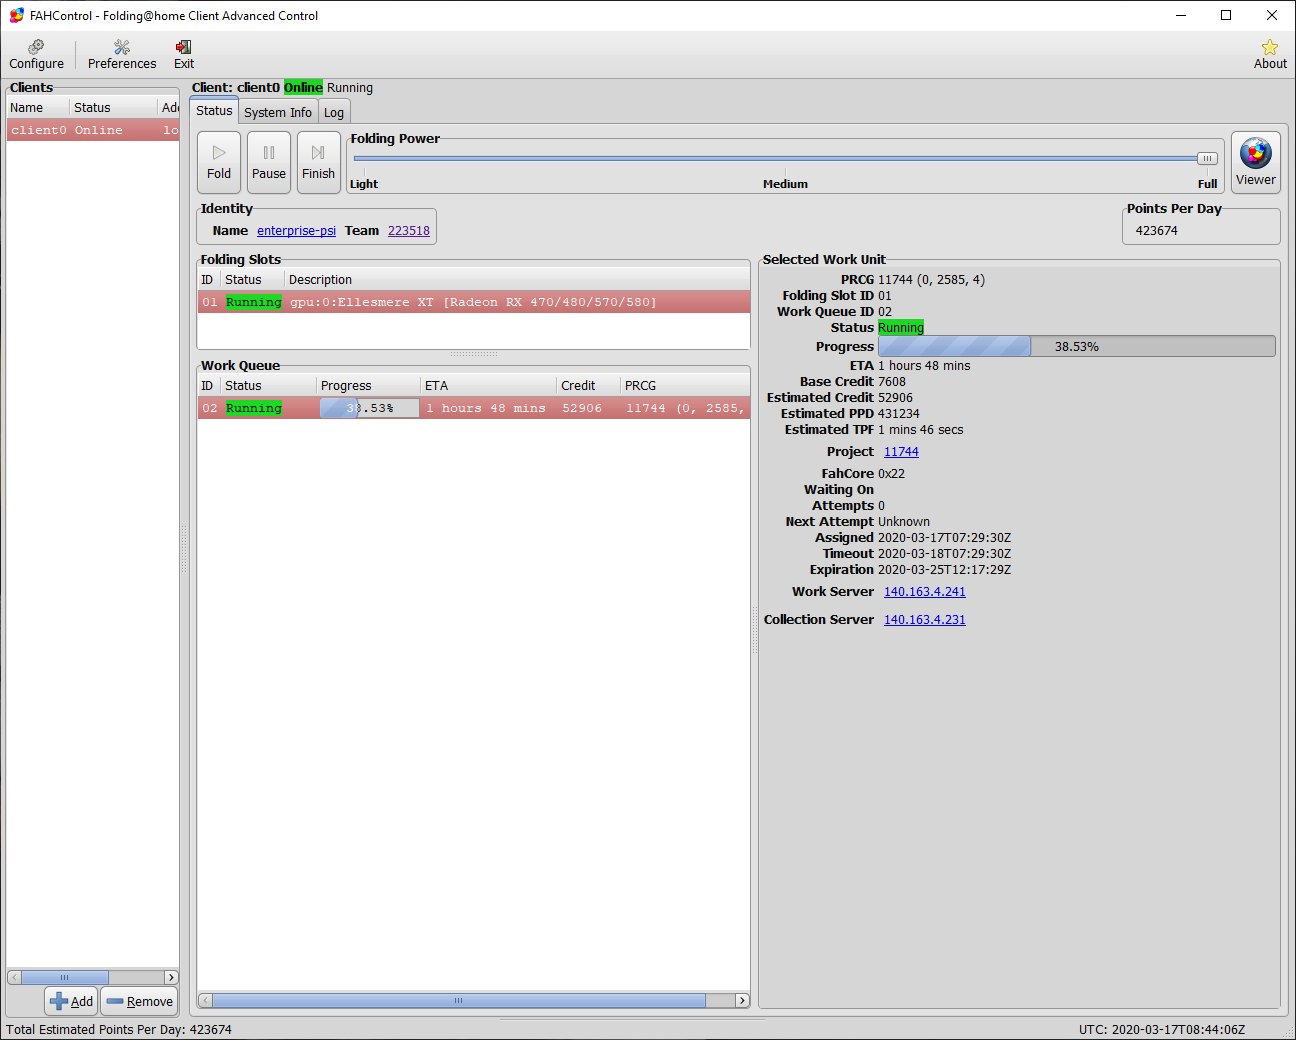Image resolution: width=1296 pixels, height=1040 pixels.
Task: Sort Work Queue by Credit column
Action: click(588, 386)
